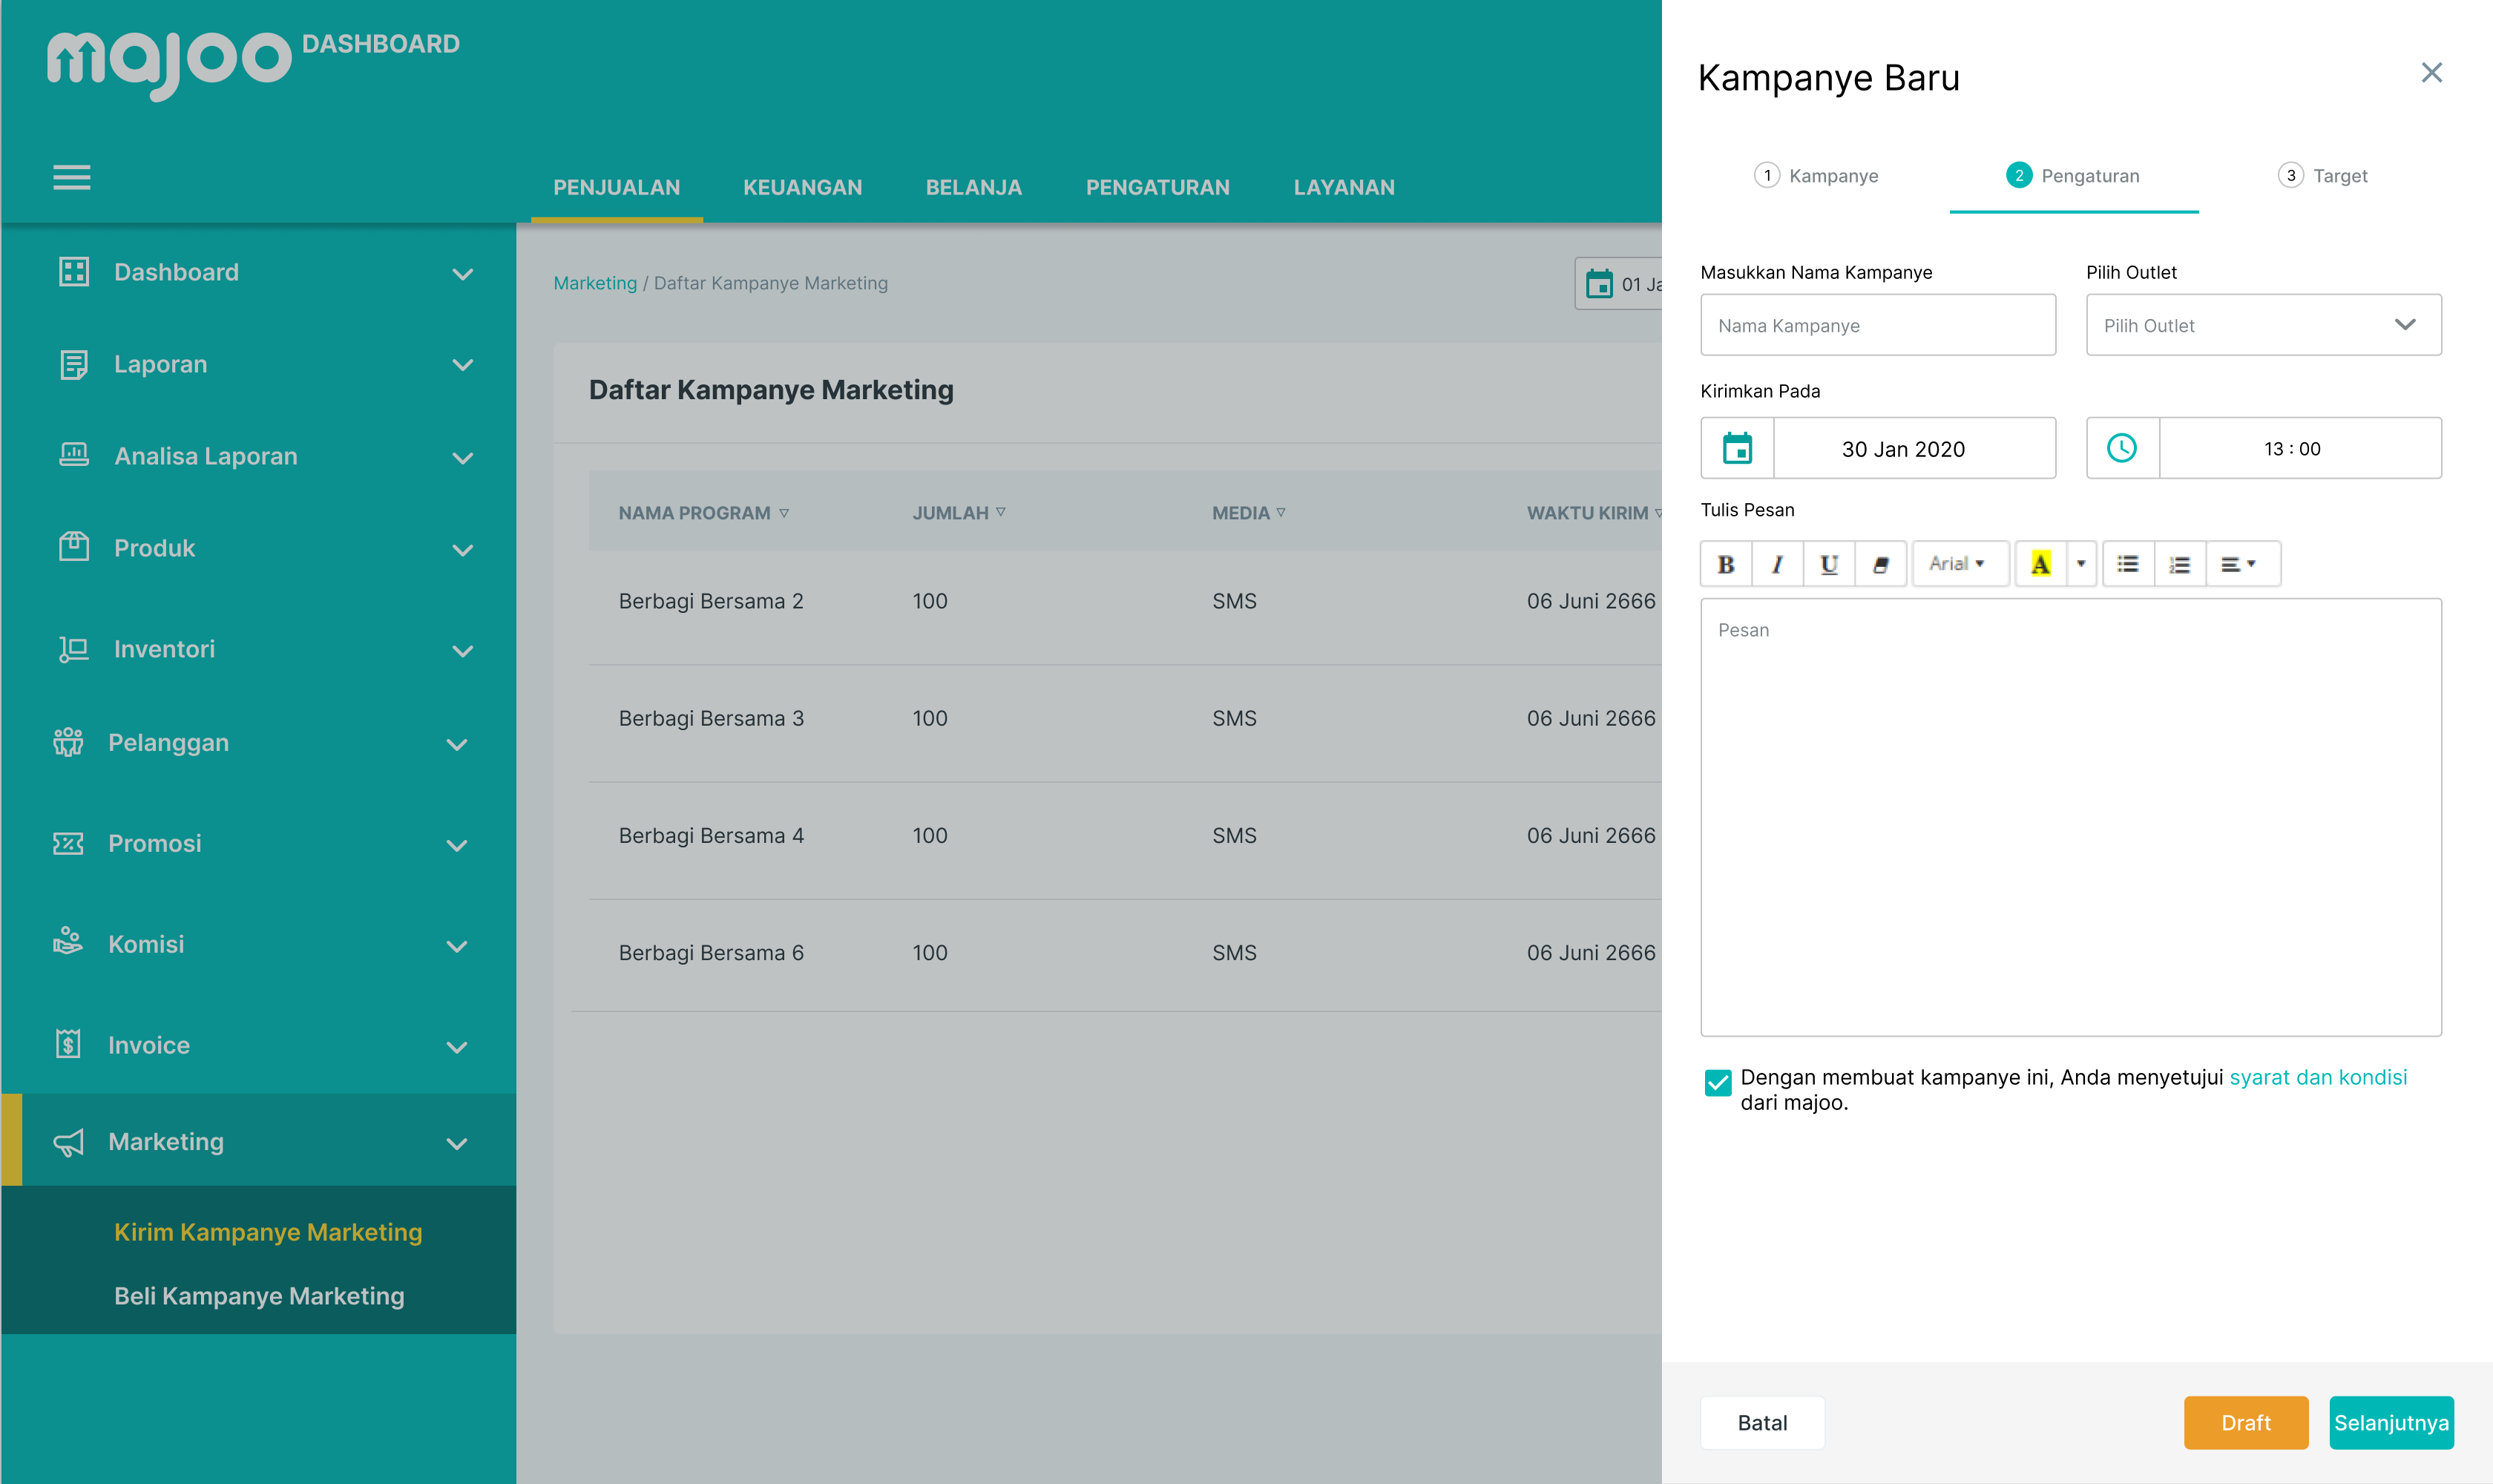Click the eraser clear-formatting icon
2493x1484 pixels.
click(x=1881, y=564)
